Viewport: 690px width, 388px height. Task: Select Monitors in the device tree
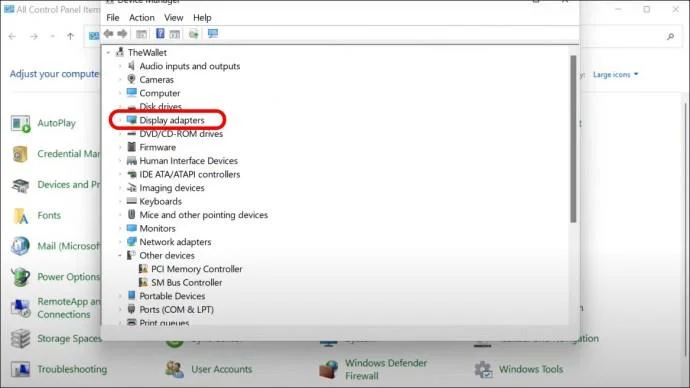pos(158,228)
